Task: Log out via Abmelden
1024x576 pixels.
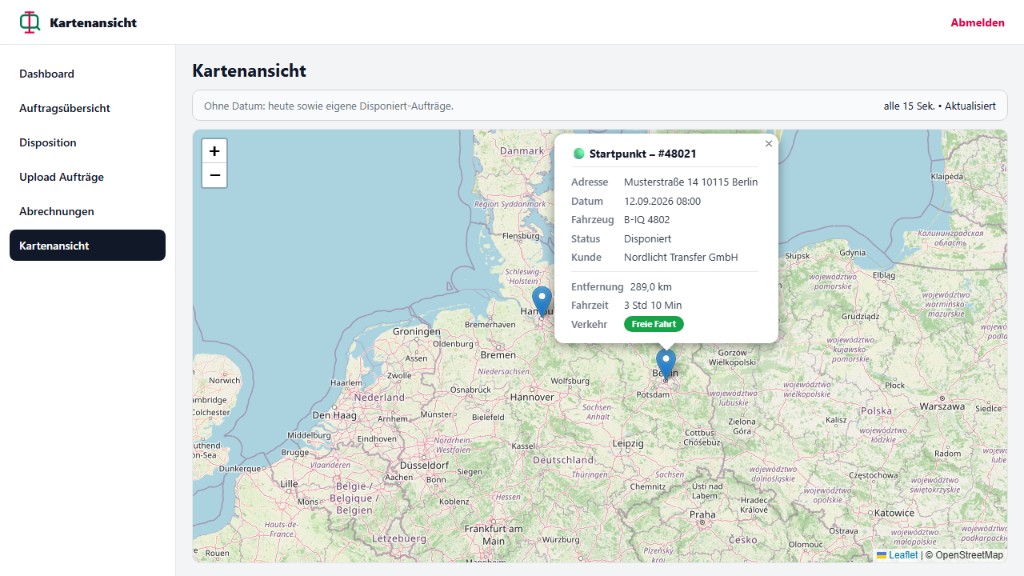Action: [x=977, y=22]
